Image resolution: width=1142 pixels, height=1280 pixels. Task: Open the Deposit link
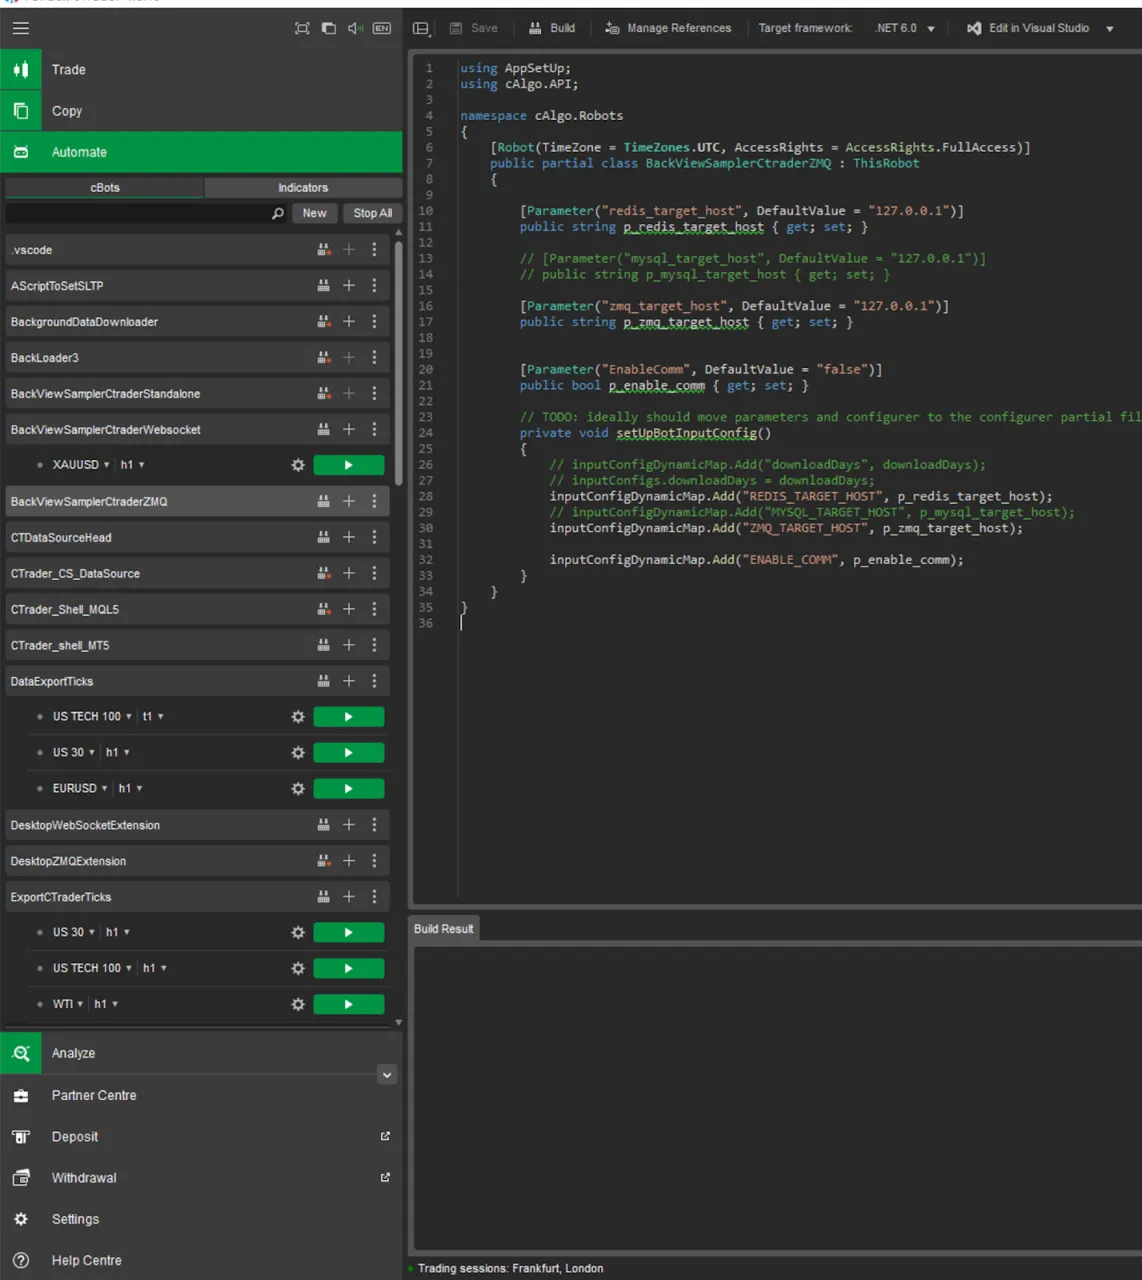click(201, 1137)
